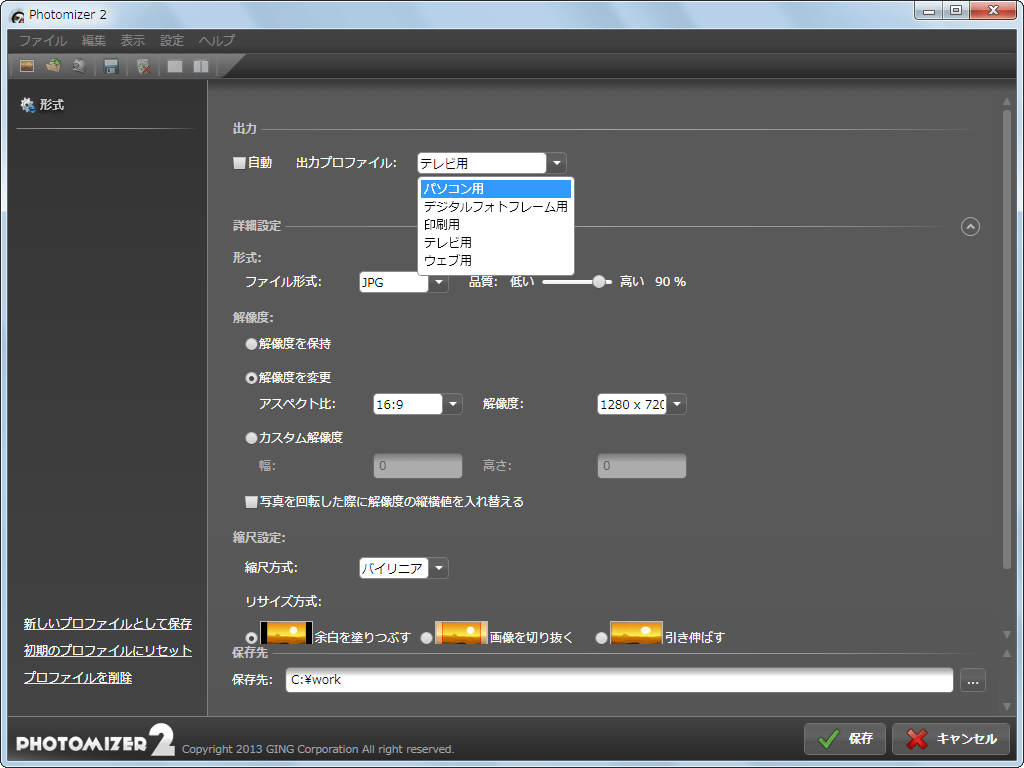Click the 初期のプロファイルにリセット link

coord(108,650)
